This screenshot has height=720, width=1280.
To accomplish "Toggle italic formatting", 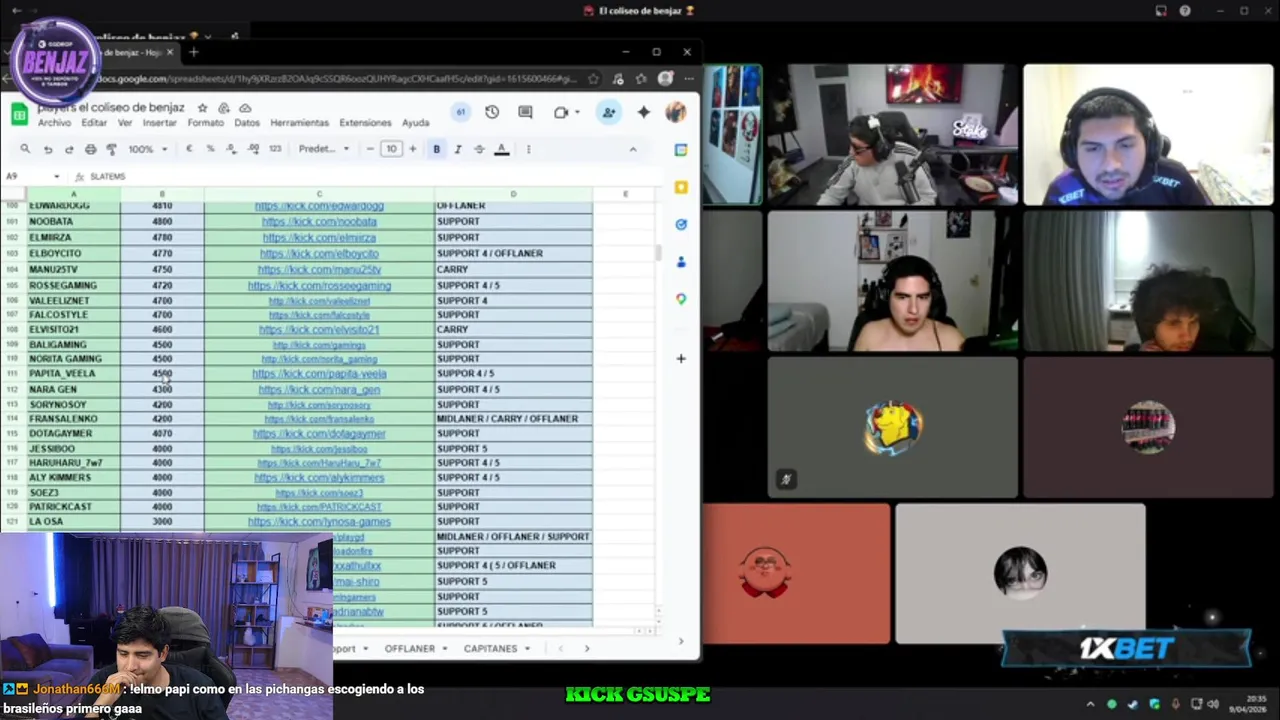I will point(458,149).
